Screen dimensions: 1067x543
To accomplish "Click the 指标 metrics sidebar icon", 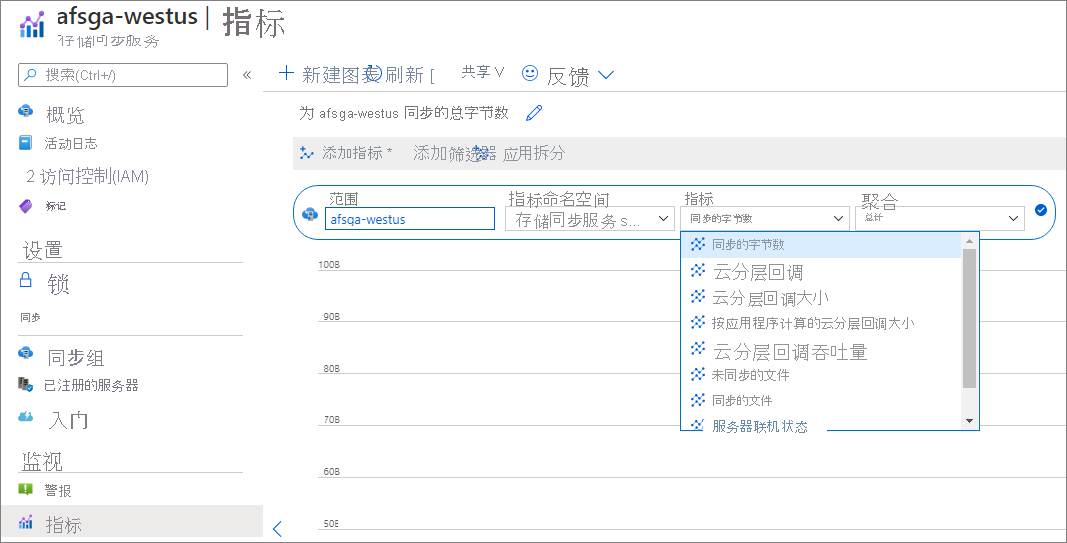I will pos(26,523).
